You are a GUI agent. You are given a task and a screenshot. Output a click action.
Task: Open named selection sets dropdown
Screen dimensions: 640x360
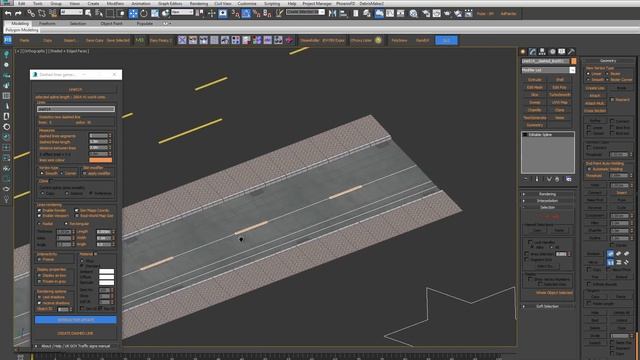tap(305, 12)
